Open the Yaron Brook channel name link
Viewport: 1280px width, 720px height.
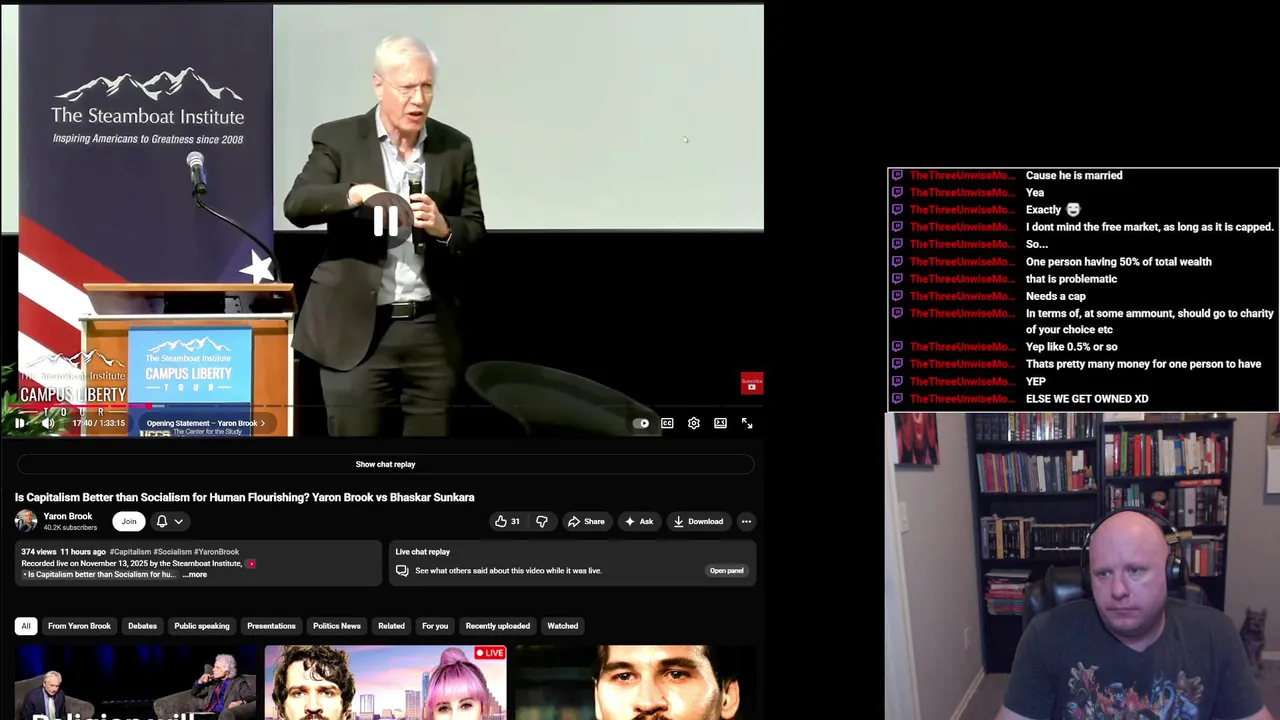68,516
